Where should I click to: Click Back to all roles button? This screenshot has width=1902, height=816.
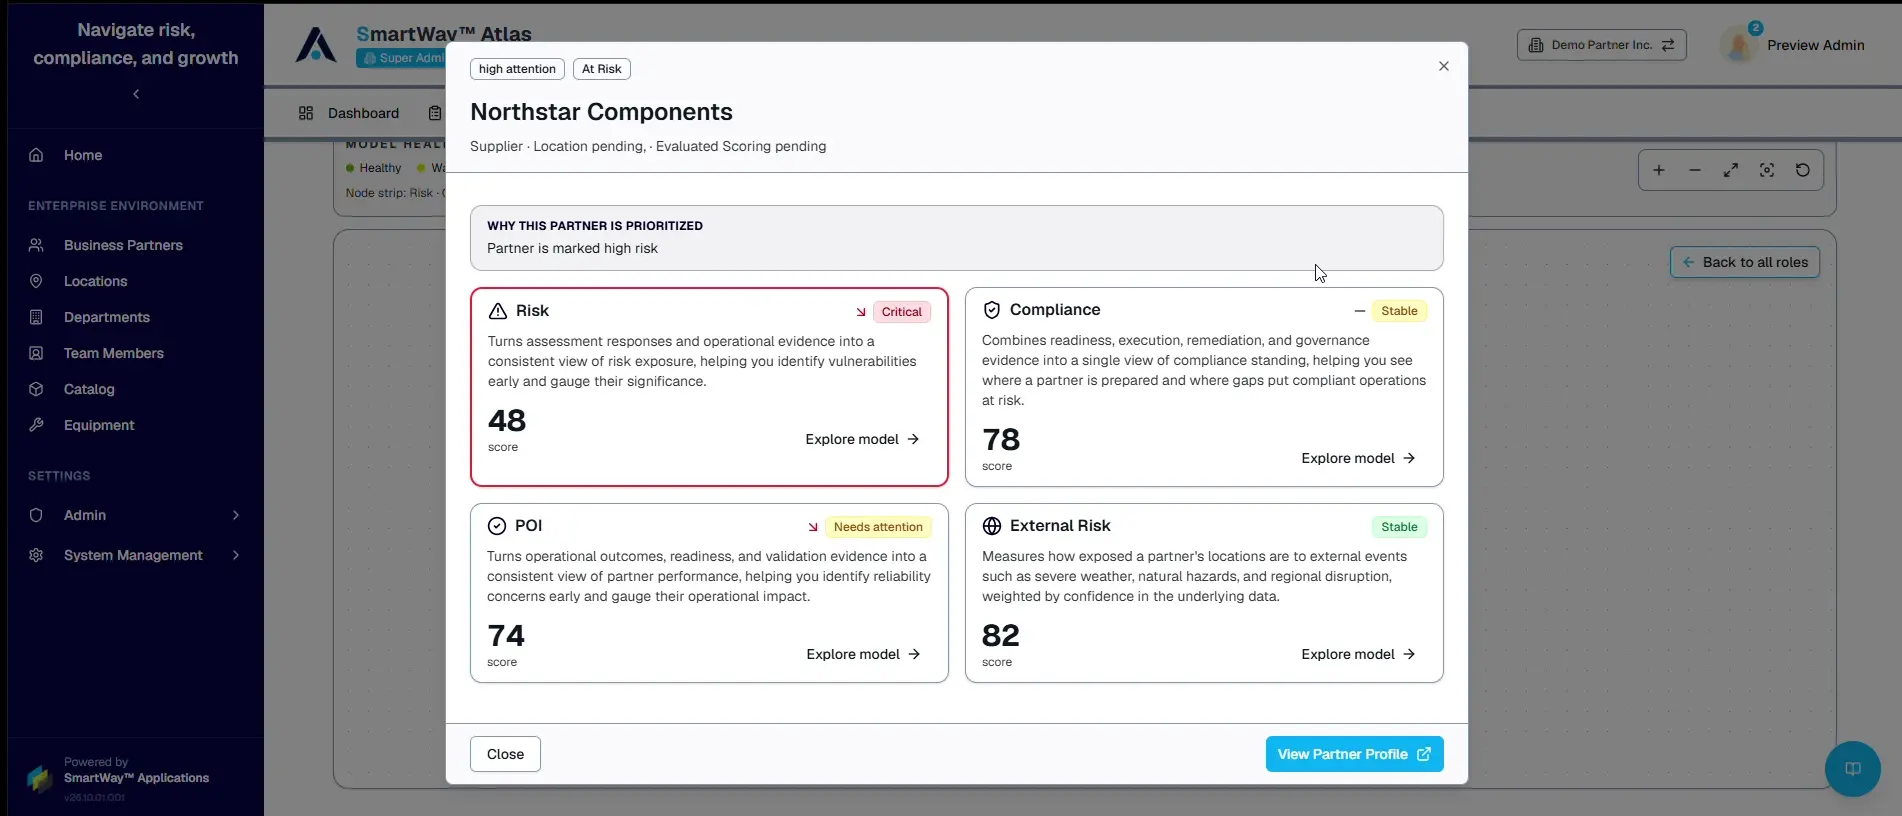(x=1745, y=262)
